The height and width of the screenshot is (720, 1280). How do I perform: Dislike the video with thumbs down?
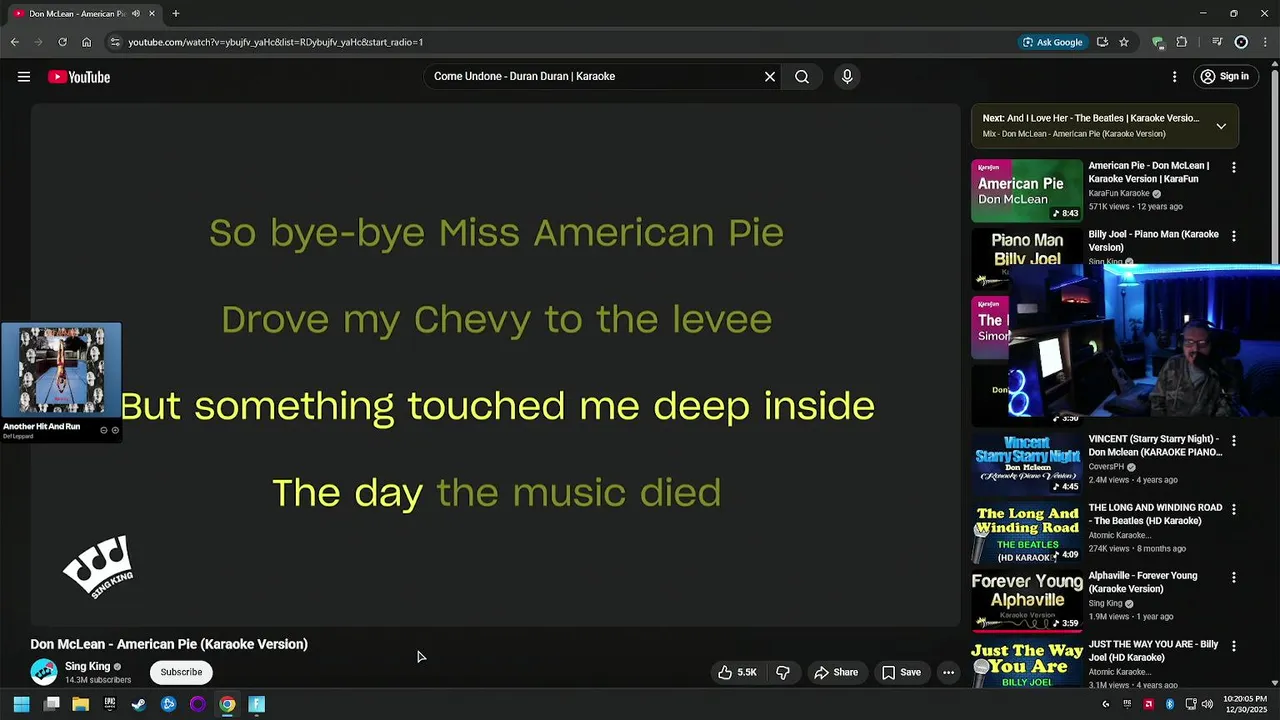[x=783, y=673]
